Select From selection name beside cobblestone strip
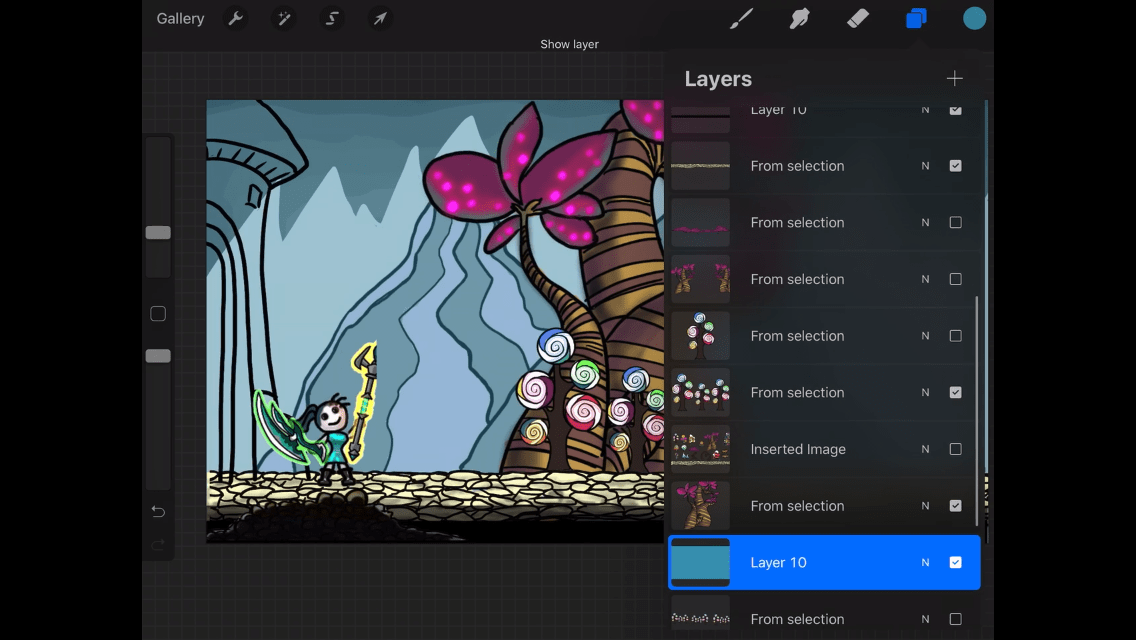The height and width of the screenshot is (640, 1136). [797, 166]
